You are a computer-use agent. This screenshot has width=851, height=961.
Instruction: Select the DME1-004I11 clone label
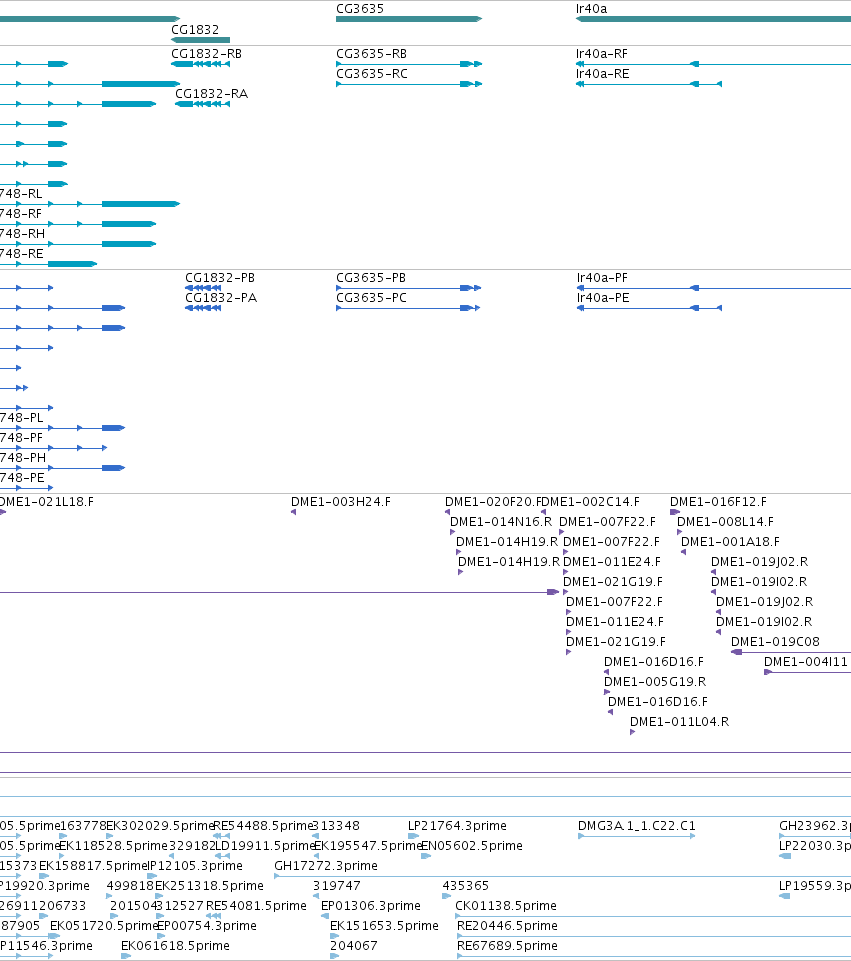pyautogui.click(x=806, y=662)
